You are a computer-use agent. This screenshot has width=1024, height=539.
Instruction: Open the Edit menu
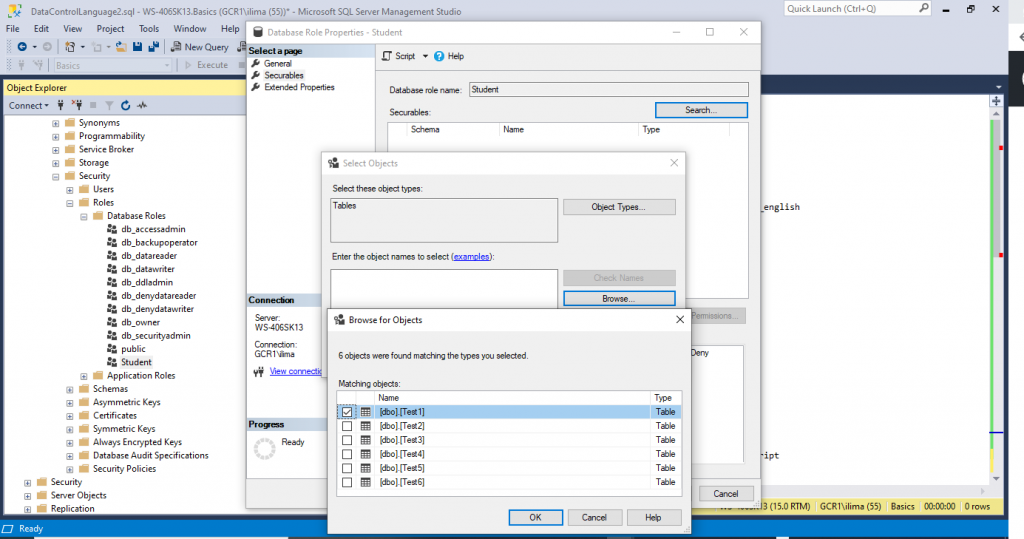pyautogui.click(x=41, y=29)
